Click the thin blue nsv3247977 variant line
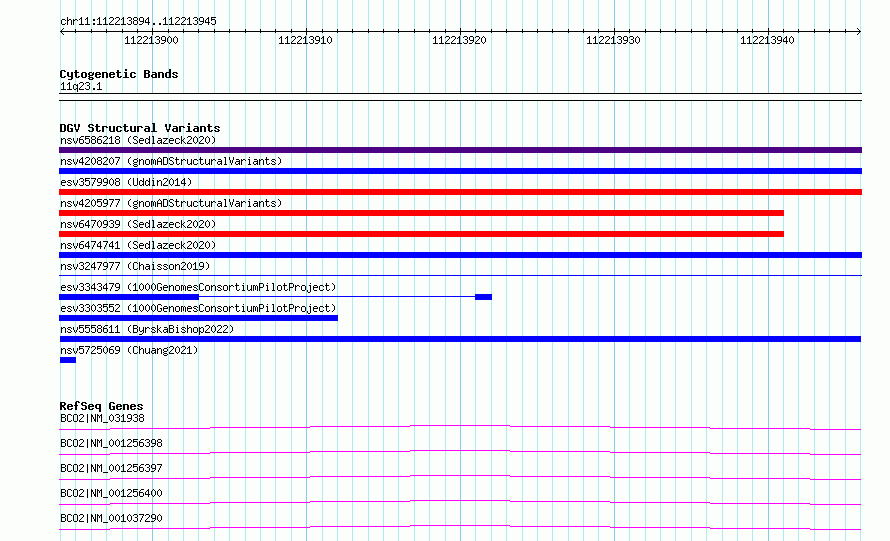Screen dimensions: 890x541 [x=460, y=276]
